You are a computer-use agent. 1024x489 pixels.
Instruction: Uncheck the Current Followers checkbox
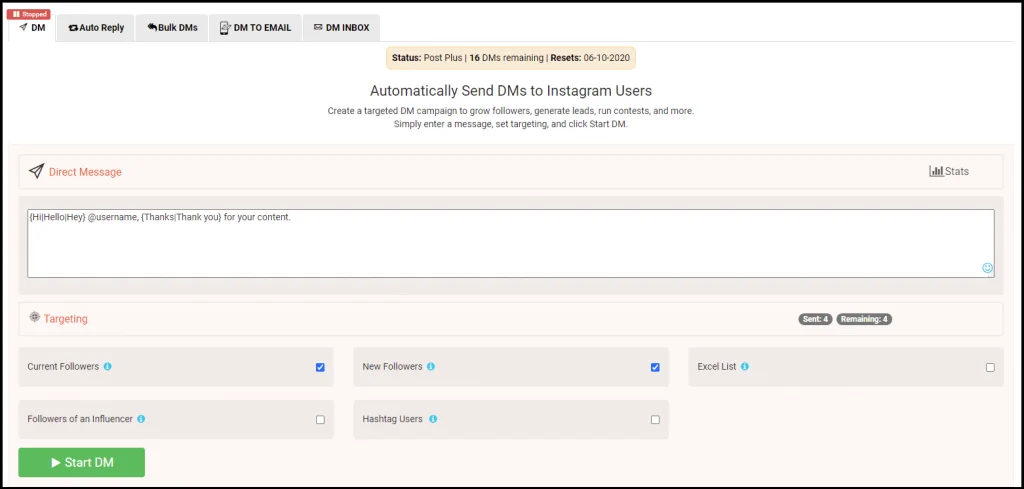320,367
